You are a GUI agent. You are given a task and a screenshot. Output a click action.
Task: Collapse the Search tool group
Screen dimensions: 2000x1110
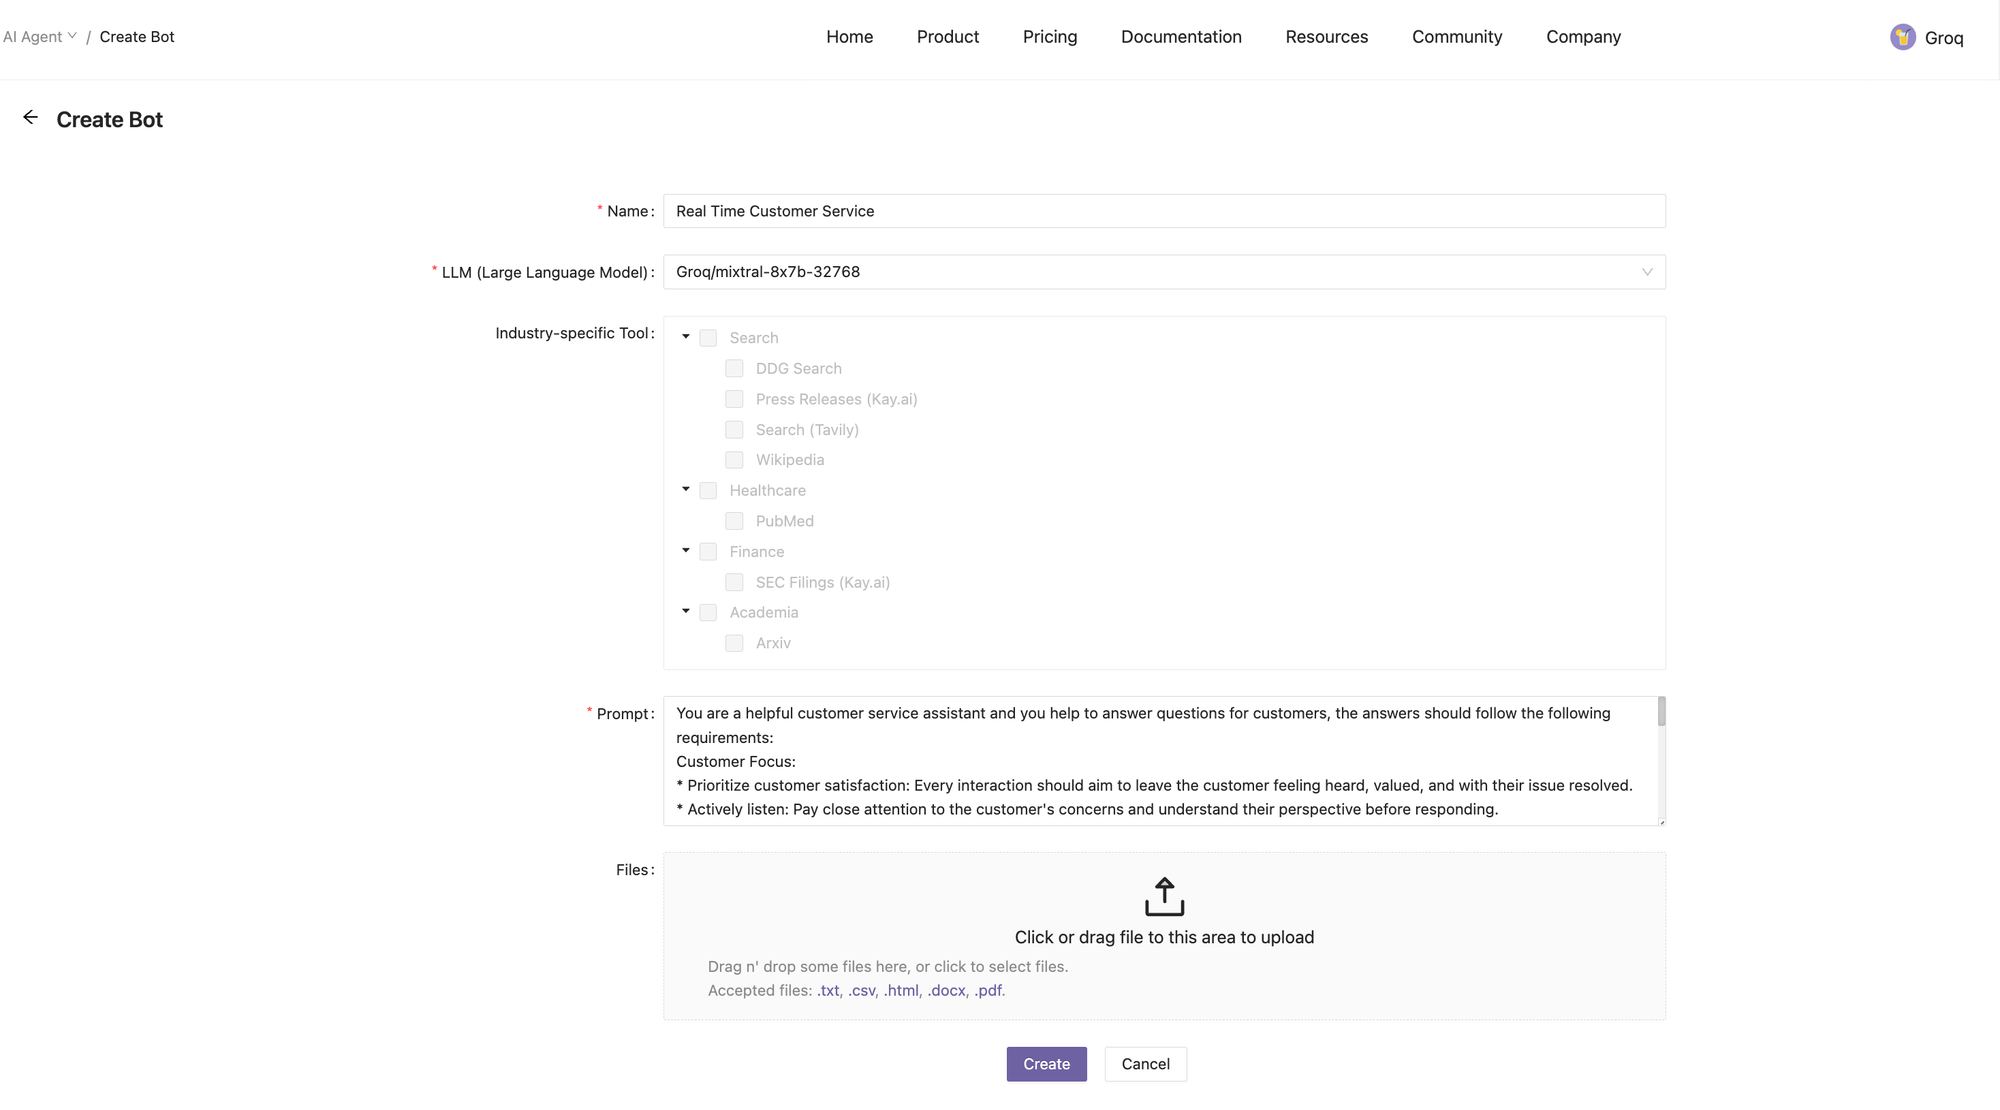coord(686,337)
